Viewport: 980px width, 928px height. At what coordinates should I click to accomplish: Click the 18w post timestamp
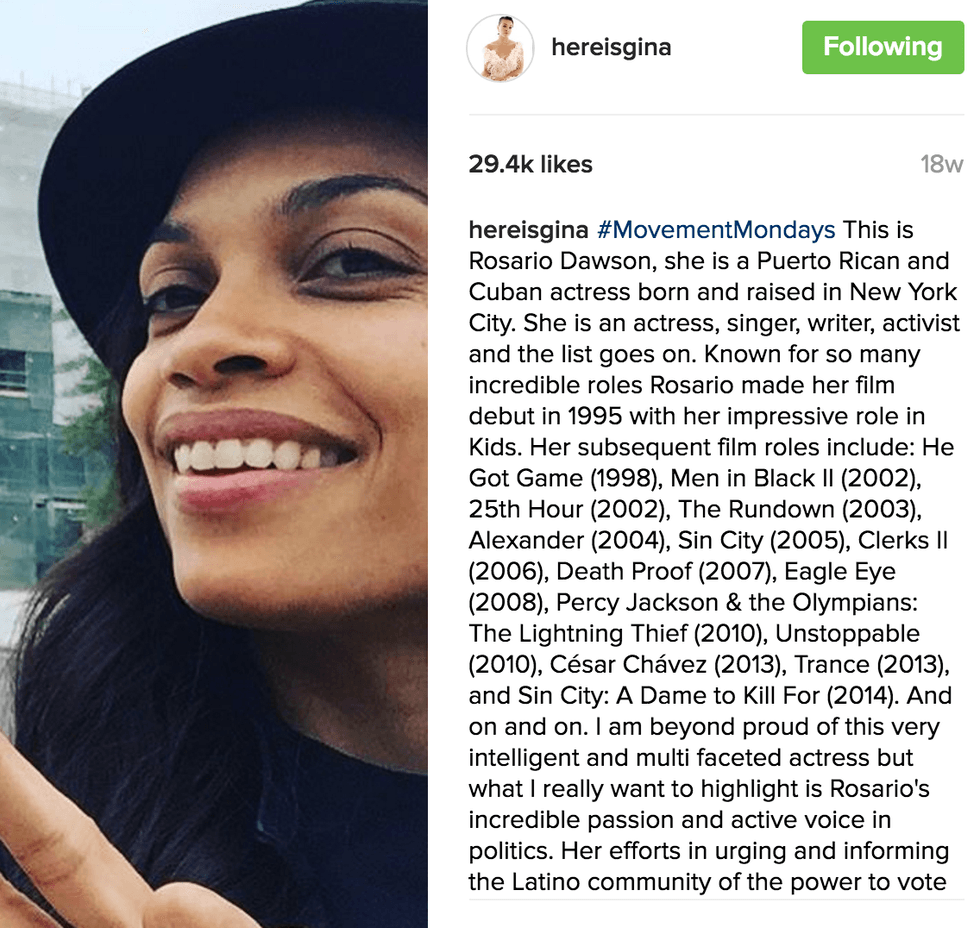coord(941,164)
